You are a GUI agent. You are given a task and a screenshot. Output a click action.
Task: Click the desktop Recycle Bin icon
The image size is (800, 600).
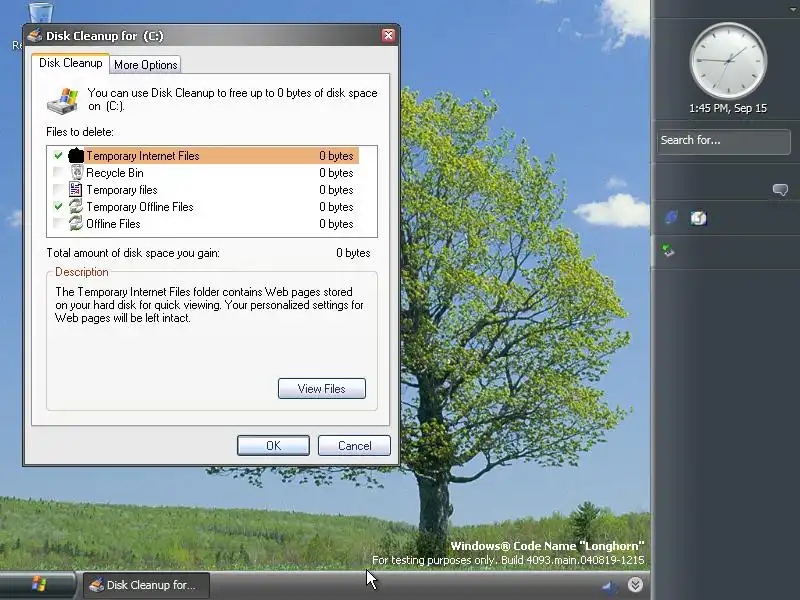(x=39, y=12)
